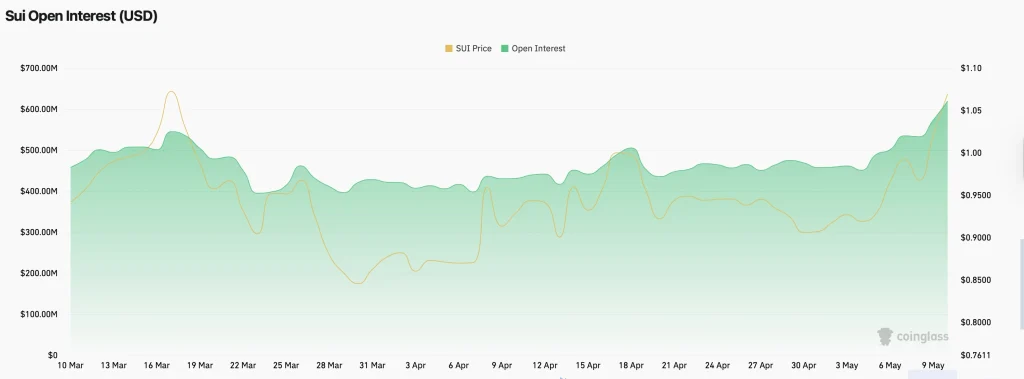Screen dimensions: 1024x379
Task: Click the $100.00M left axis label
Action: coord(39,314)
